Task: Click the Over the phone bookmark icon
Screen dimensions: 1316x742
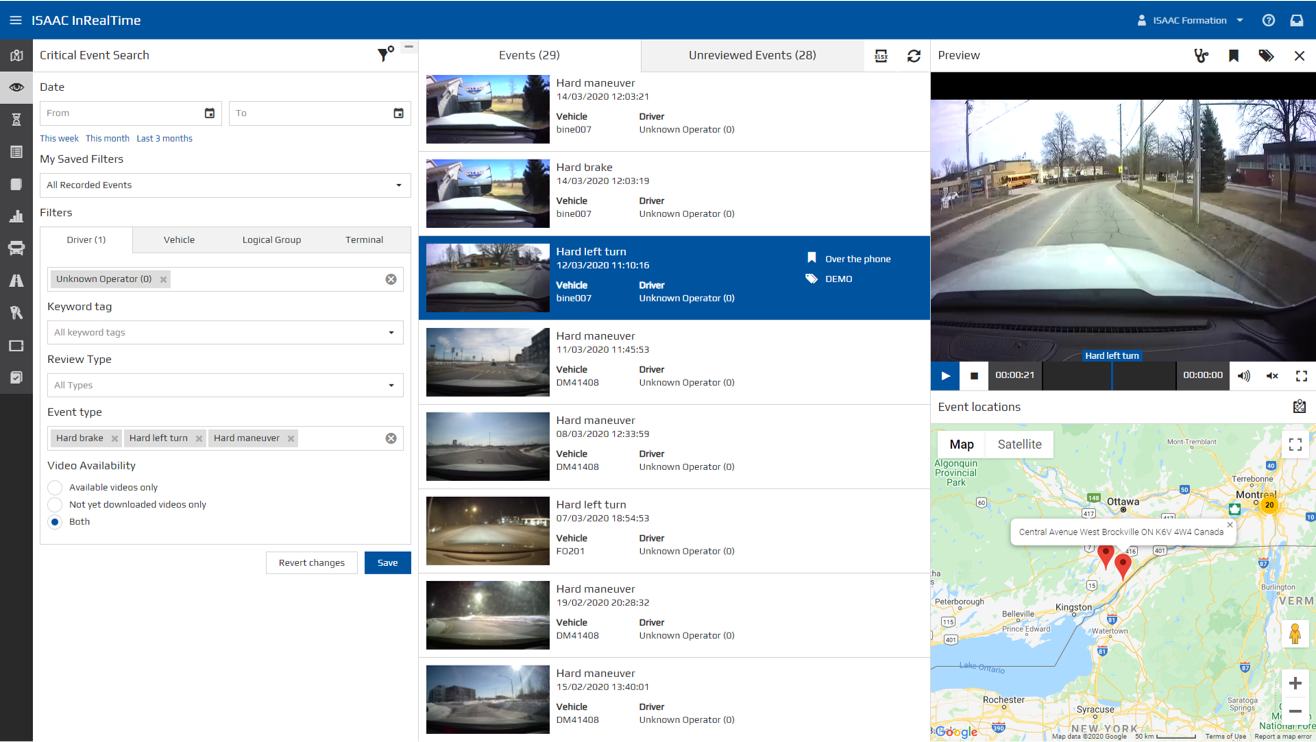Action: coord(811,258)
